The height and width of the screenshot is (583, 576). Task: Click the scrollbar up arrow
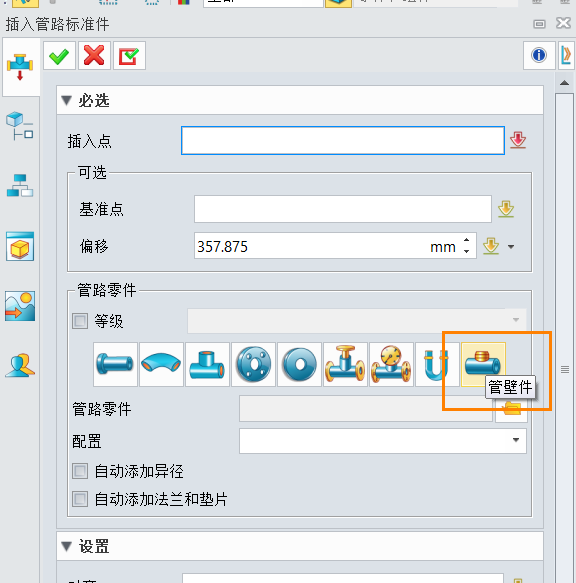point(564,83)
